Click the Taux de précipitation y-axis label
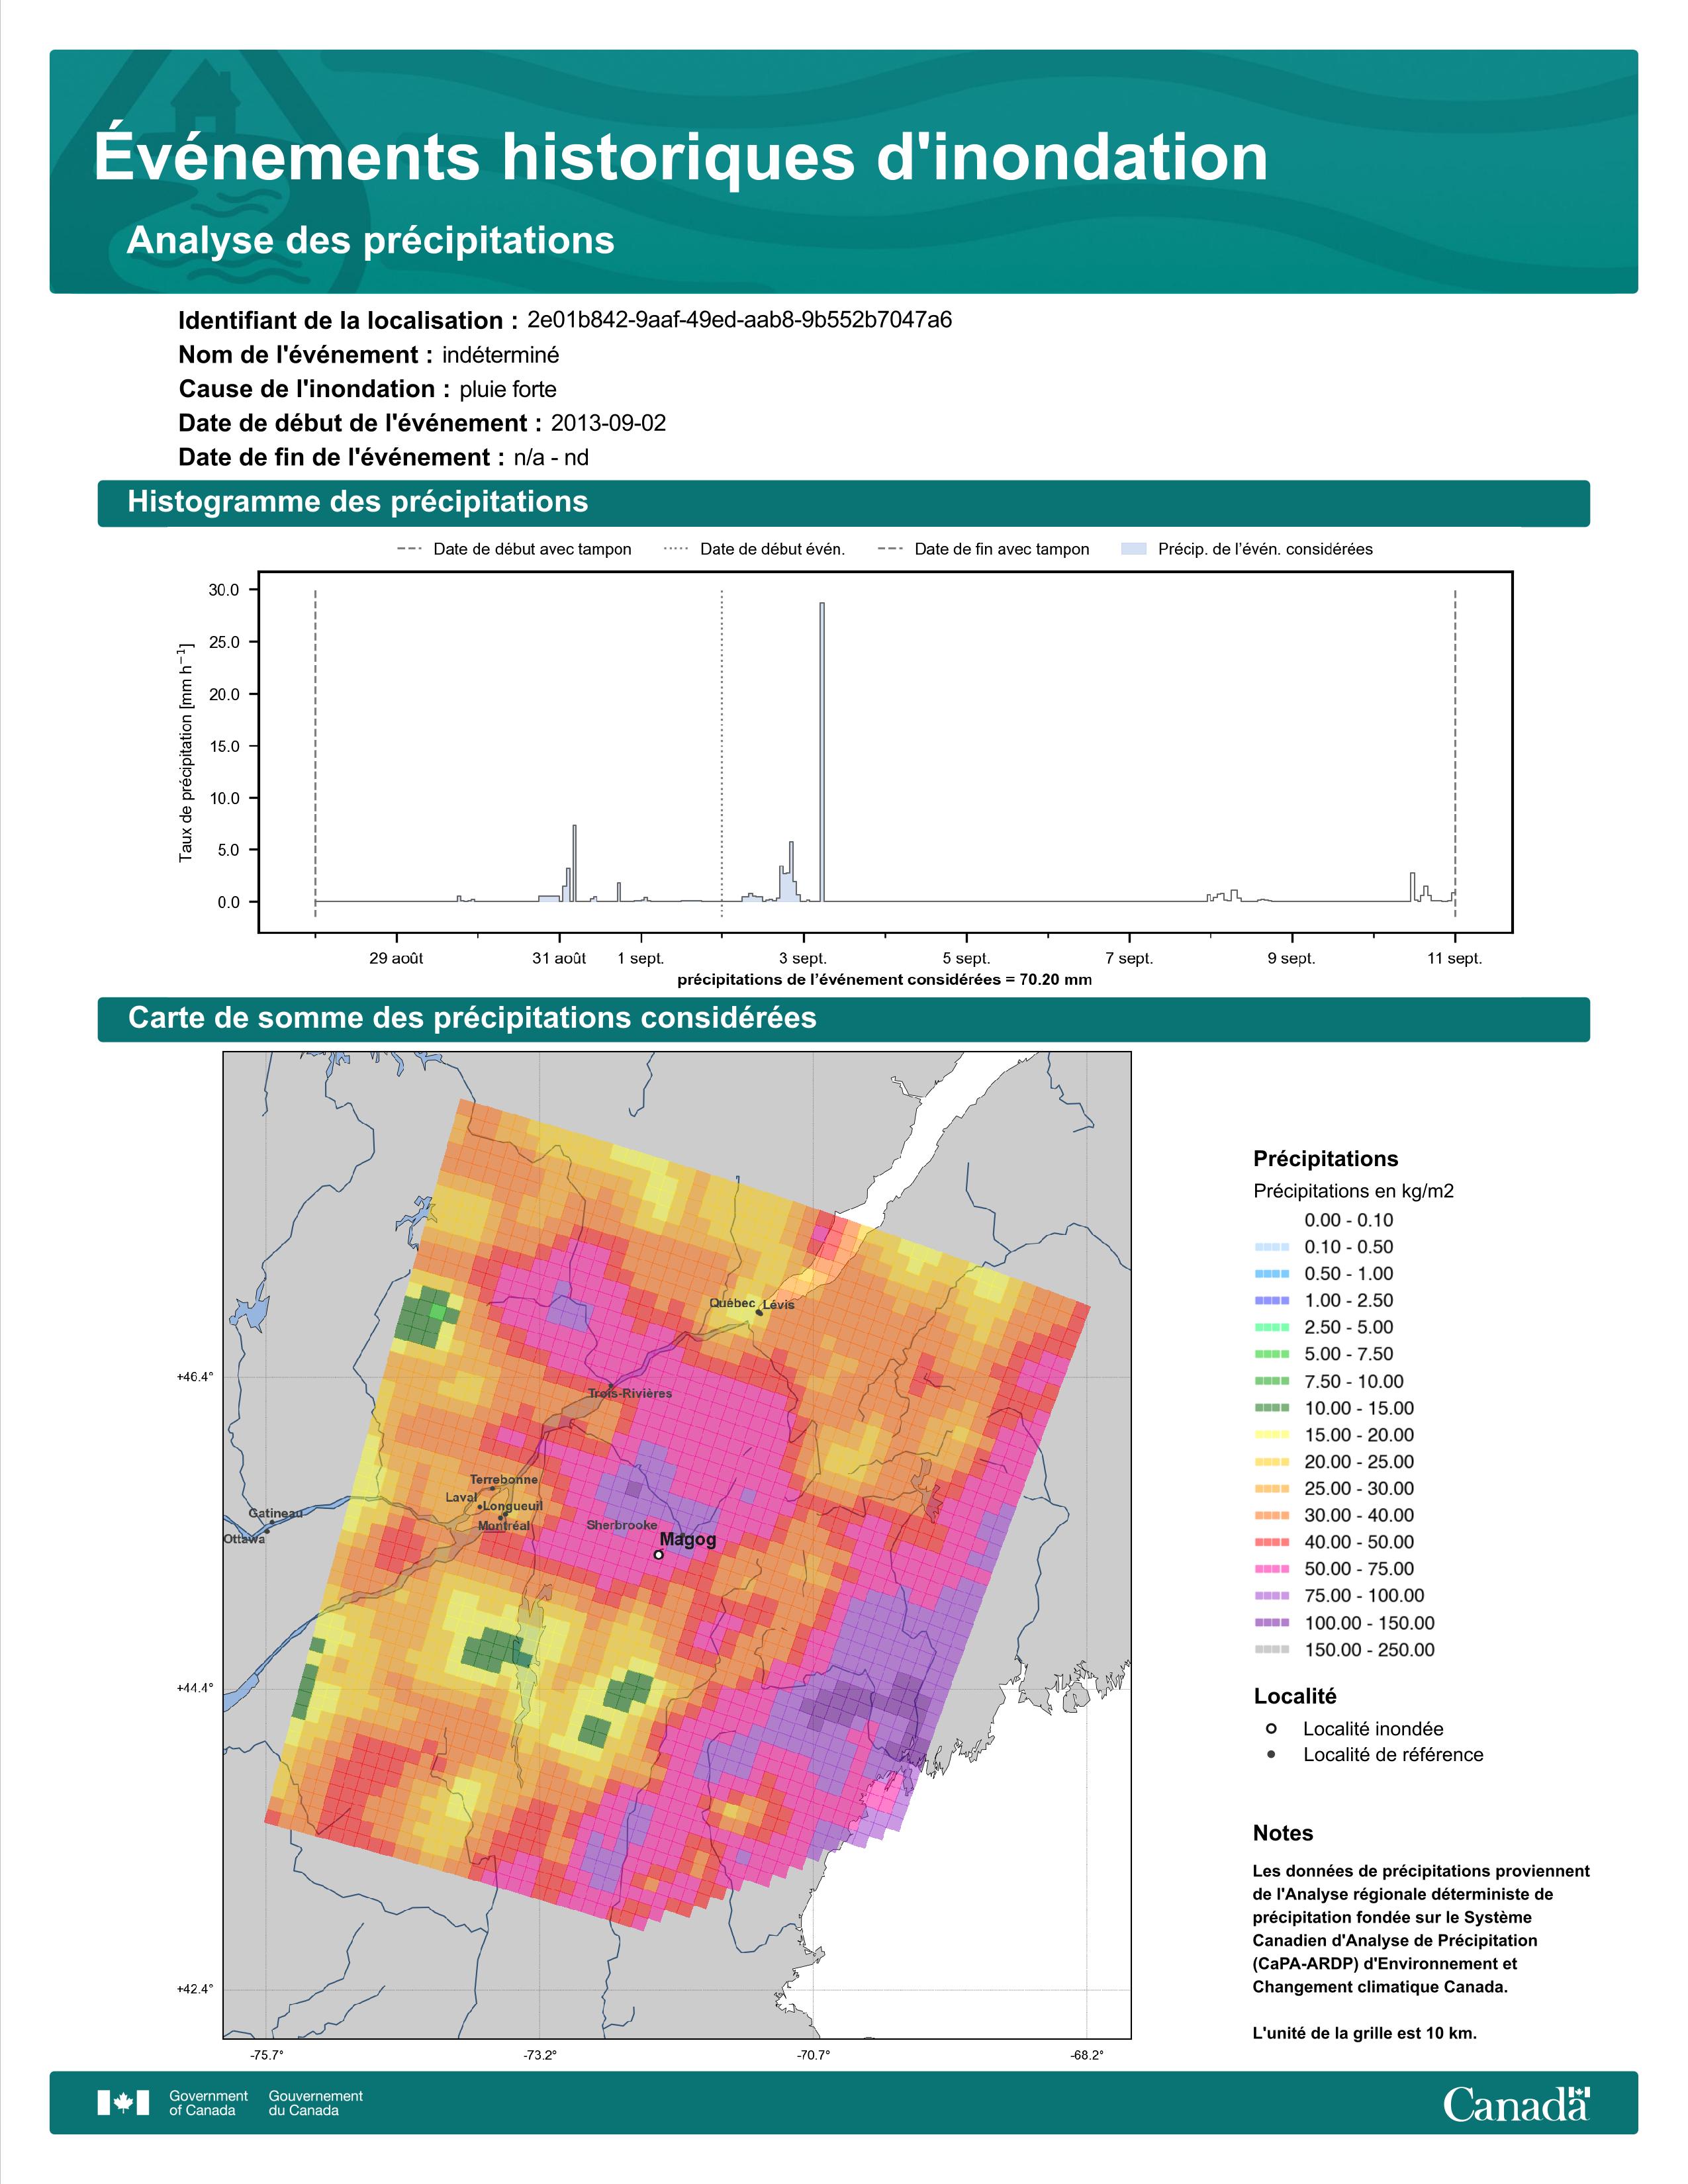1688x2184 pixels. tap(186, 752)
